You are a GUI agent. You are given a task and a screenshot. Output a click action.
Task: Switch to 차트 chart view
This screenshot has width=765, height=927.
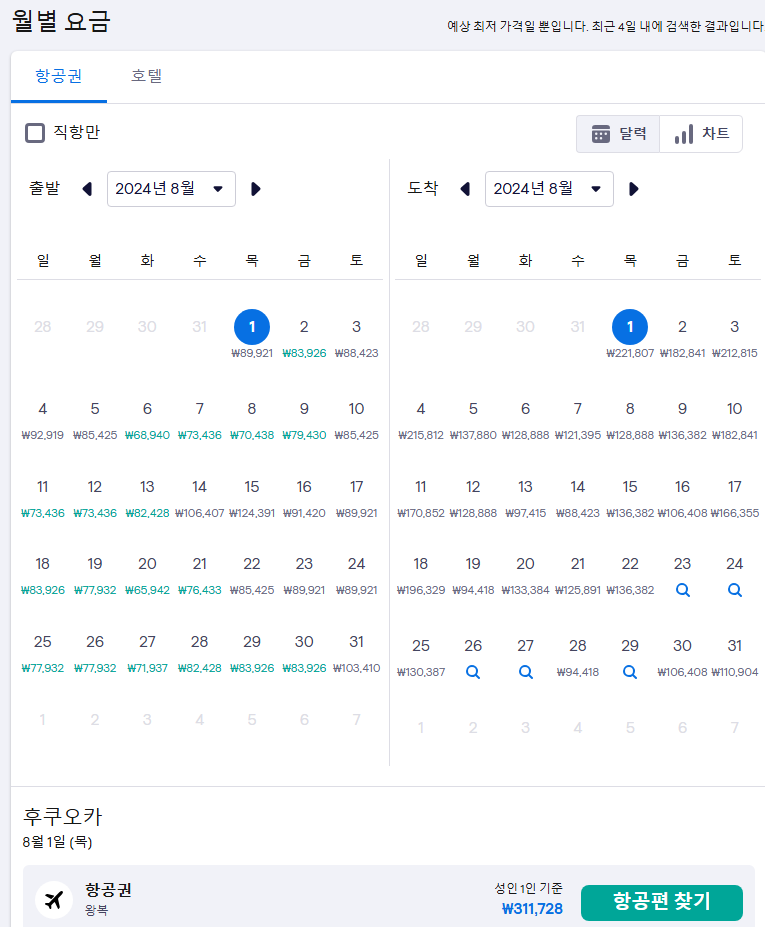click(701, 134)
